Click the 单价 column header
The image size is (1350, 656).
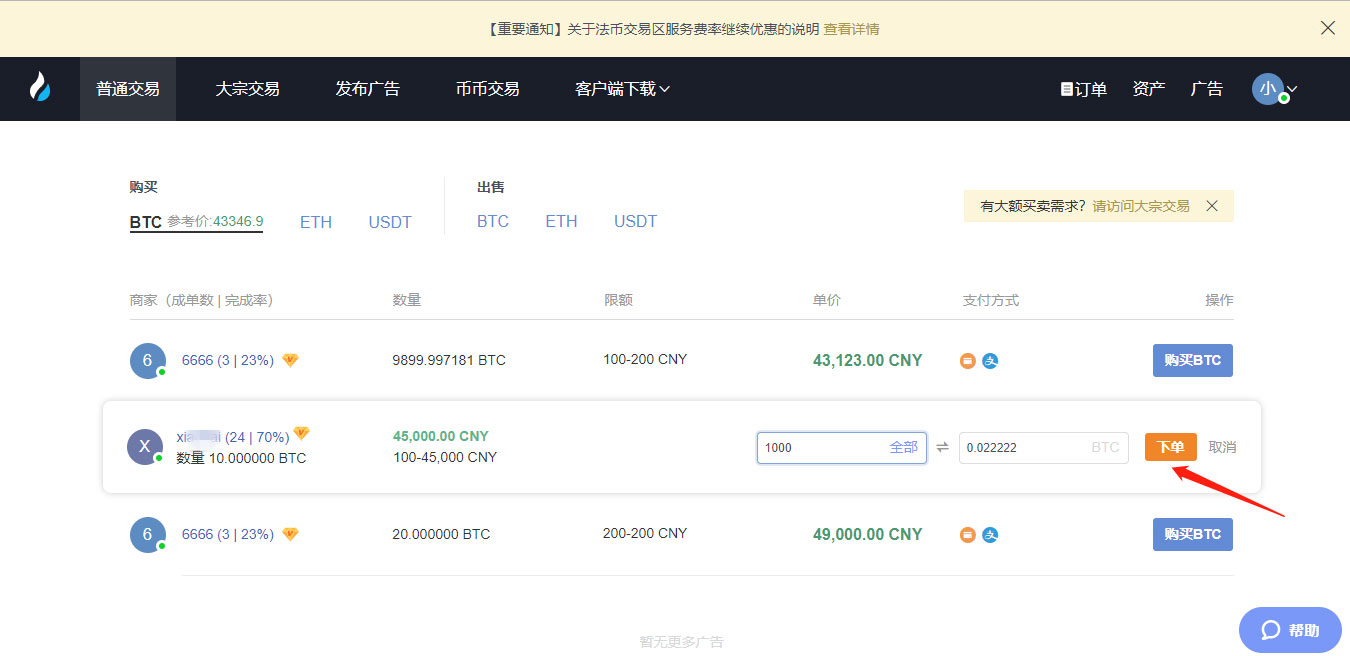(x=827, y=300)
